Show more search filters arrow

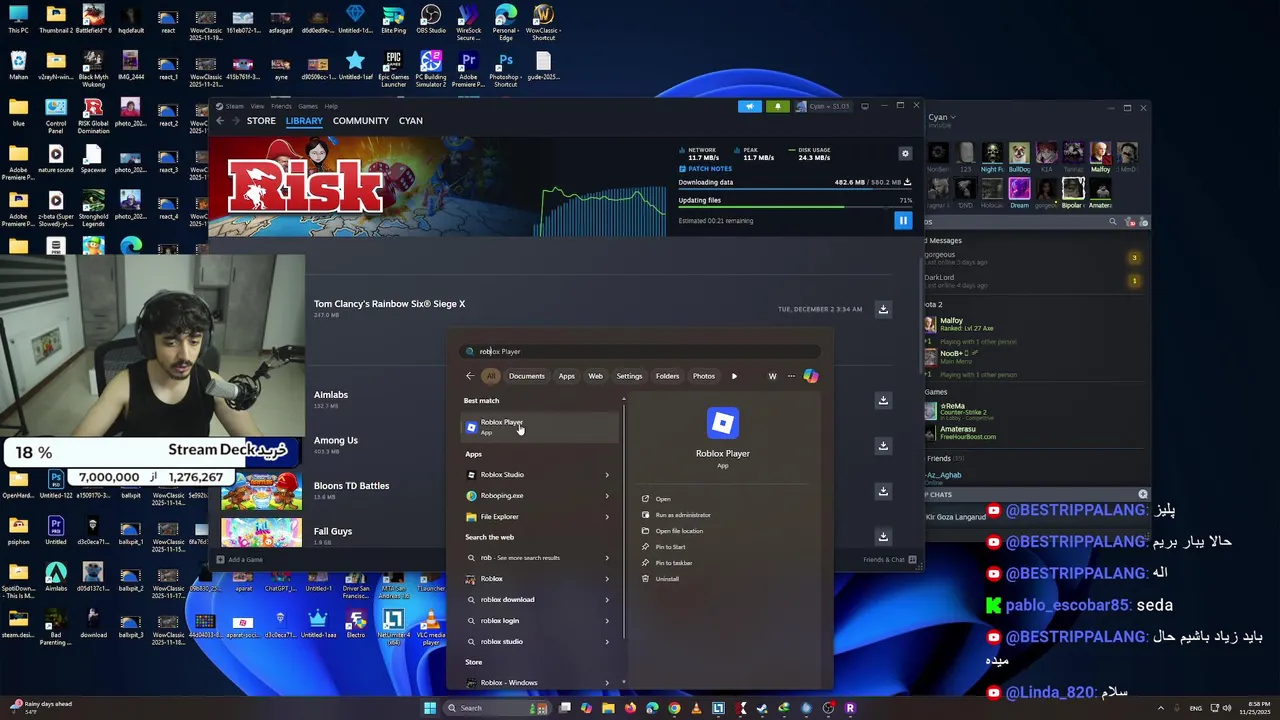(734, 376)
